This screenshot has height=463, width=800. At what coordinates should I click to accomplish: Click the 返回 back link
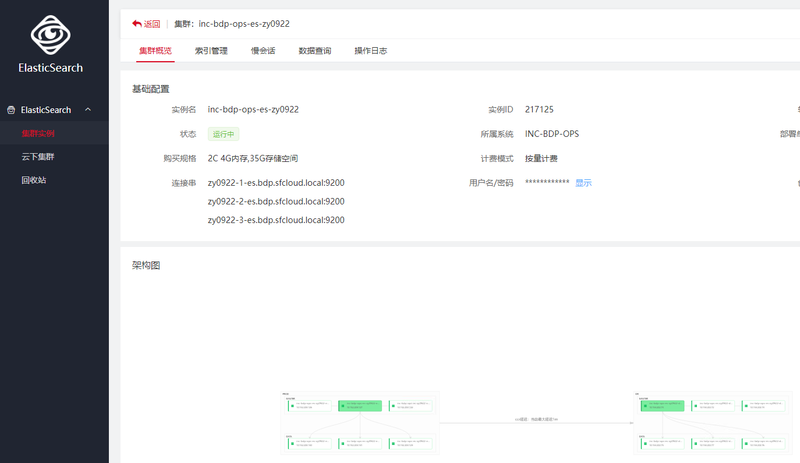[x=151, y=23]
